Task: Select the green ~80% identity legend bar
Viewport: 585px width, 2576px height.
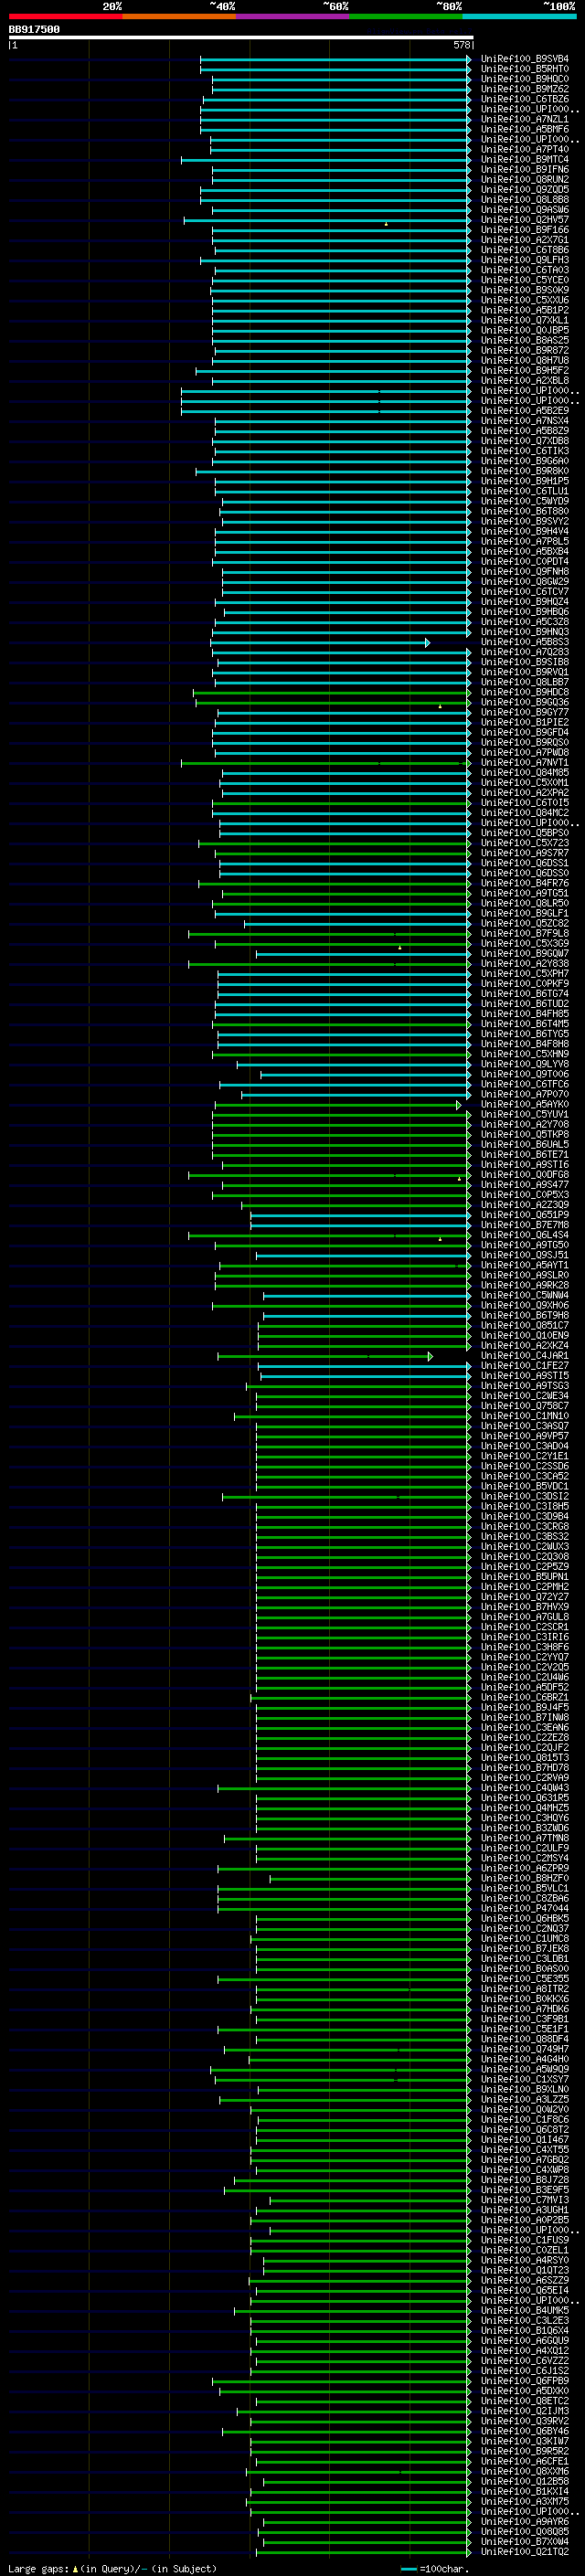Action: pos(406,16)
